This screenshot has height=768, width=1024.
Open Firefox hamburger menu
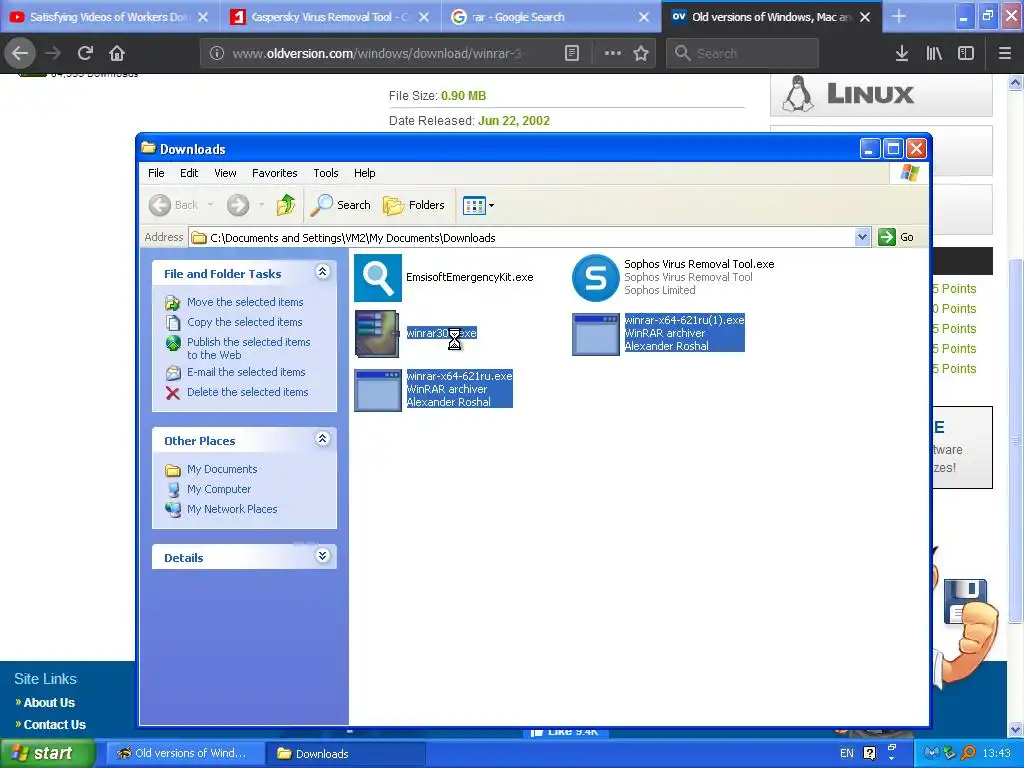[1004, 53]
